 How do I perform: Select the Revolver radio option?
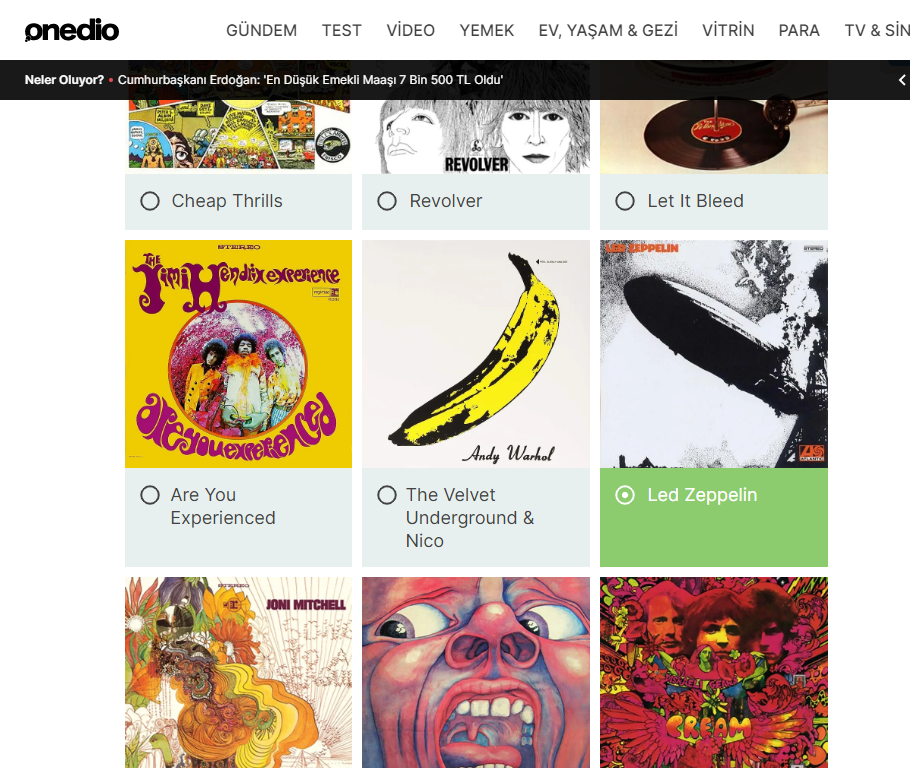(387, 201)
